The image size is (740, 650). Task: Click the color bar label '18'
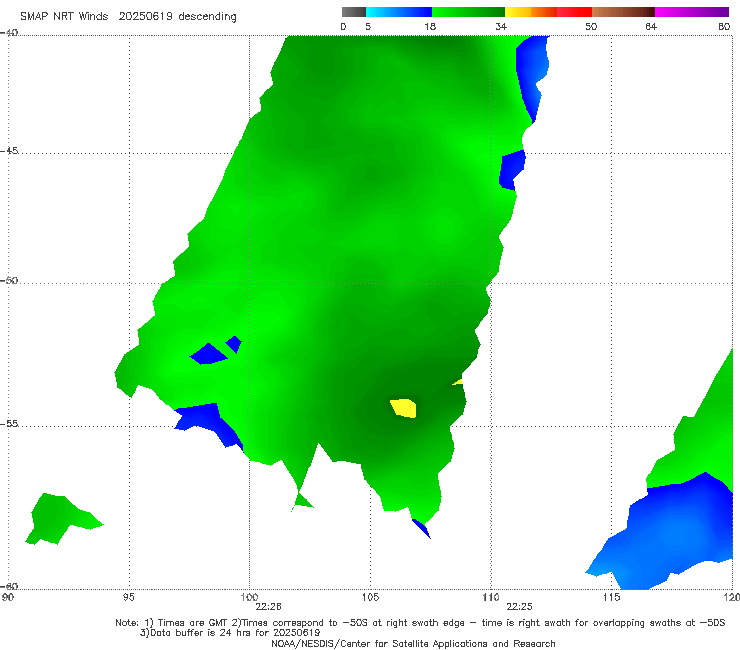pyautogui.click(x=430, y=27)
